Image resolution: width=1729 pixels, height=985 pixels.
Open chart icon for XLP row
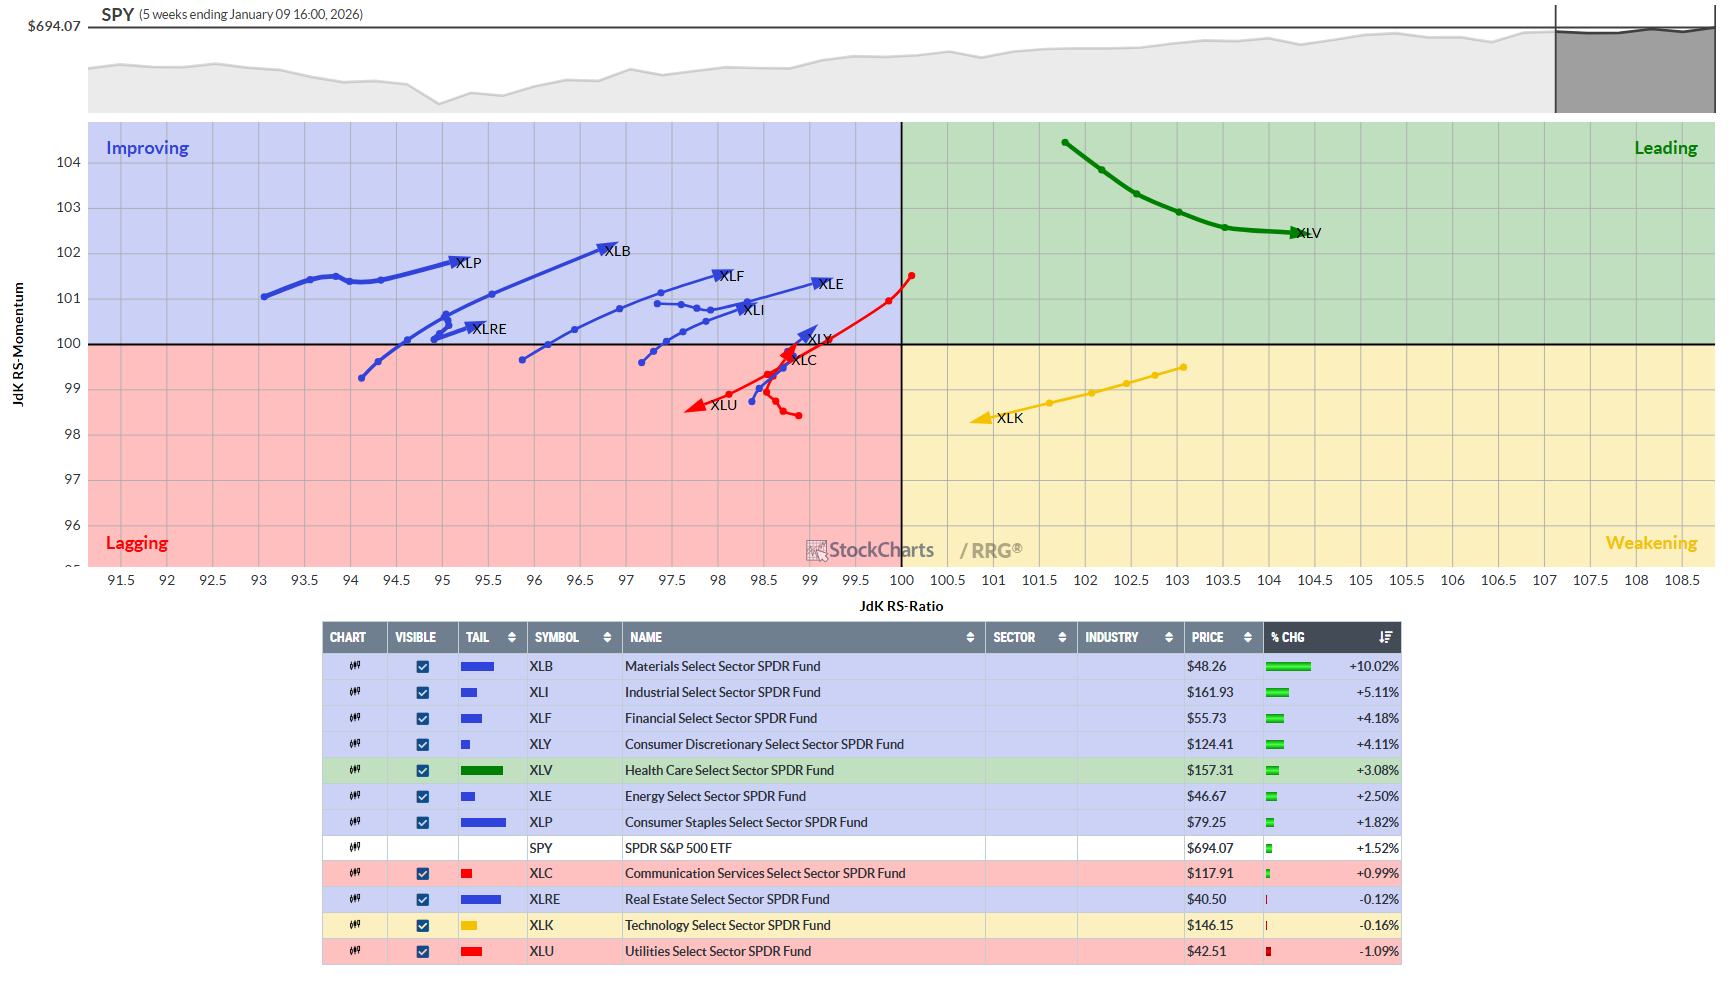[354, 822]
